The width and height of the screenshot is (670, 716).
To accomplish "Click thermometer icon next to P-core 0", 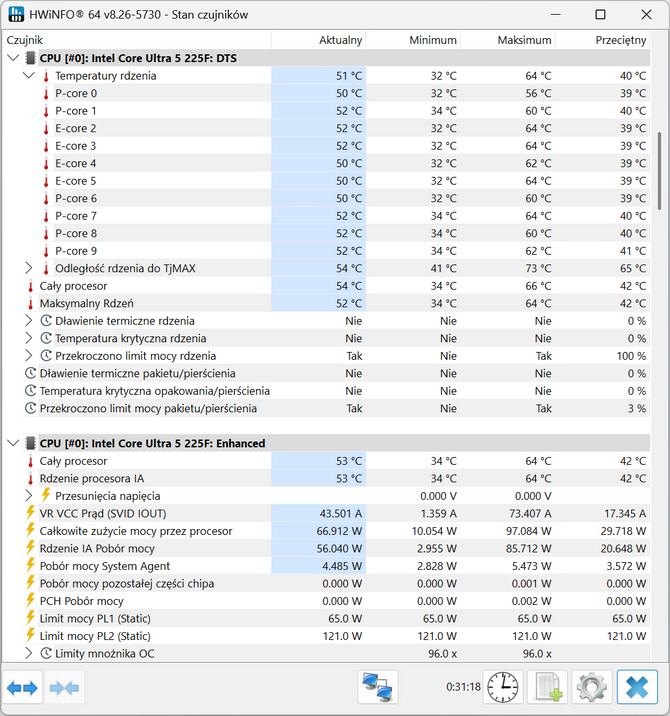I will [46, 94].
